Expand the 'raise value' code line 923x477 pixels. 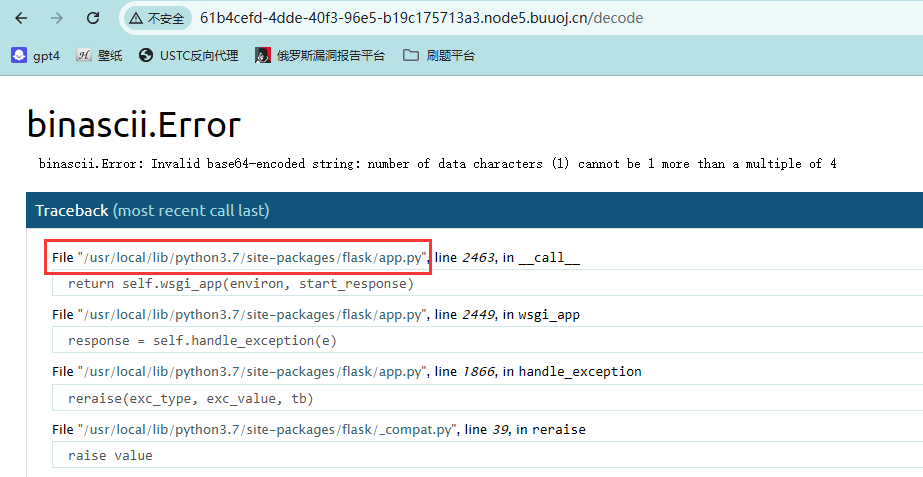(x=110, y=455)
